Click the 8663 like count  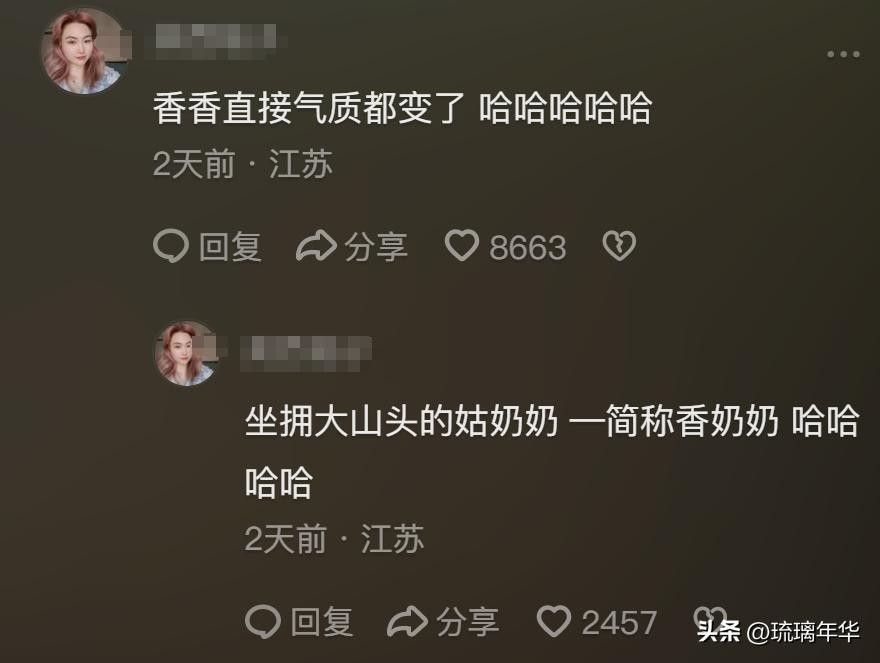click(528, 247)
